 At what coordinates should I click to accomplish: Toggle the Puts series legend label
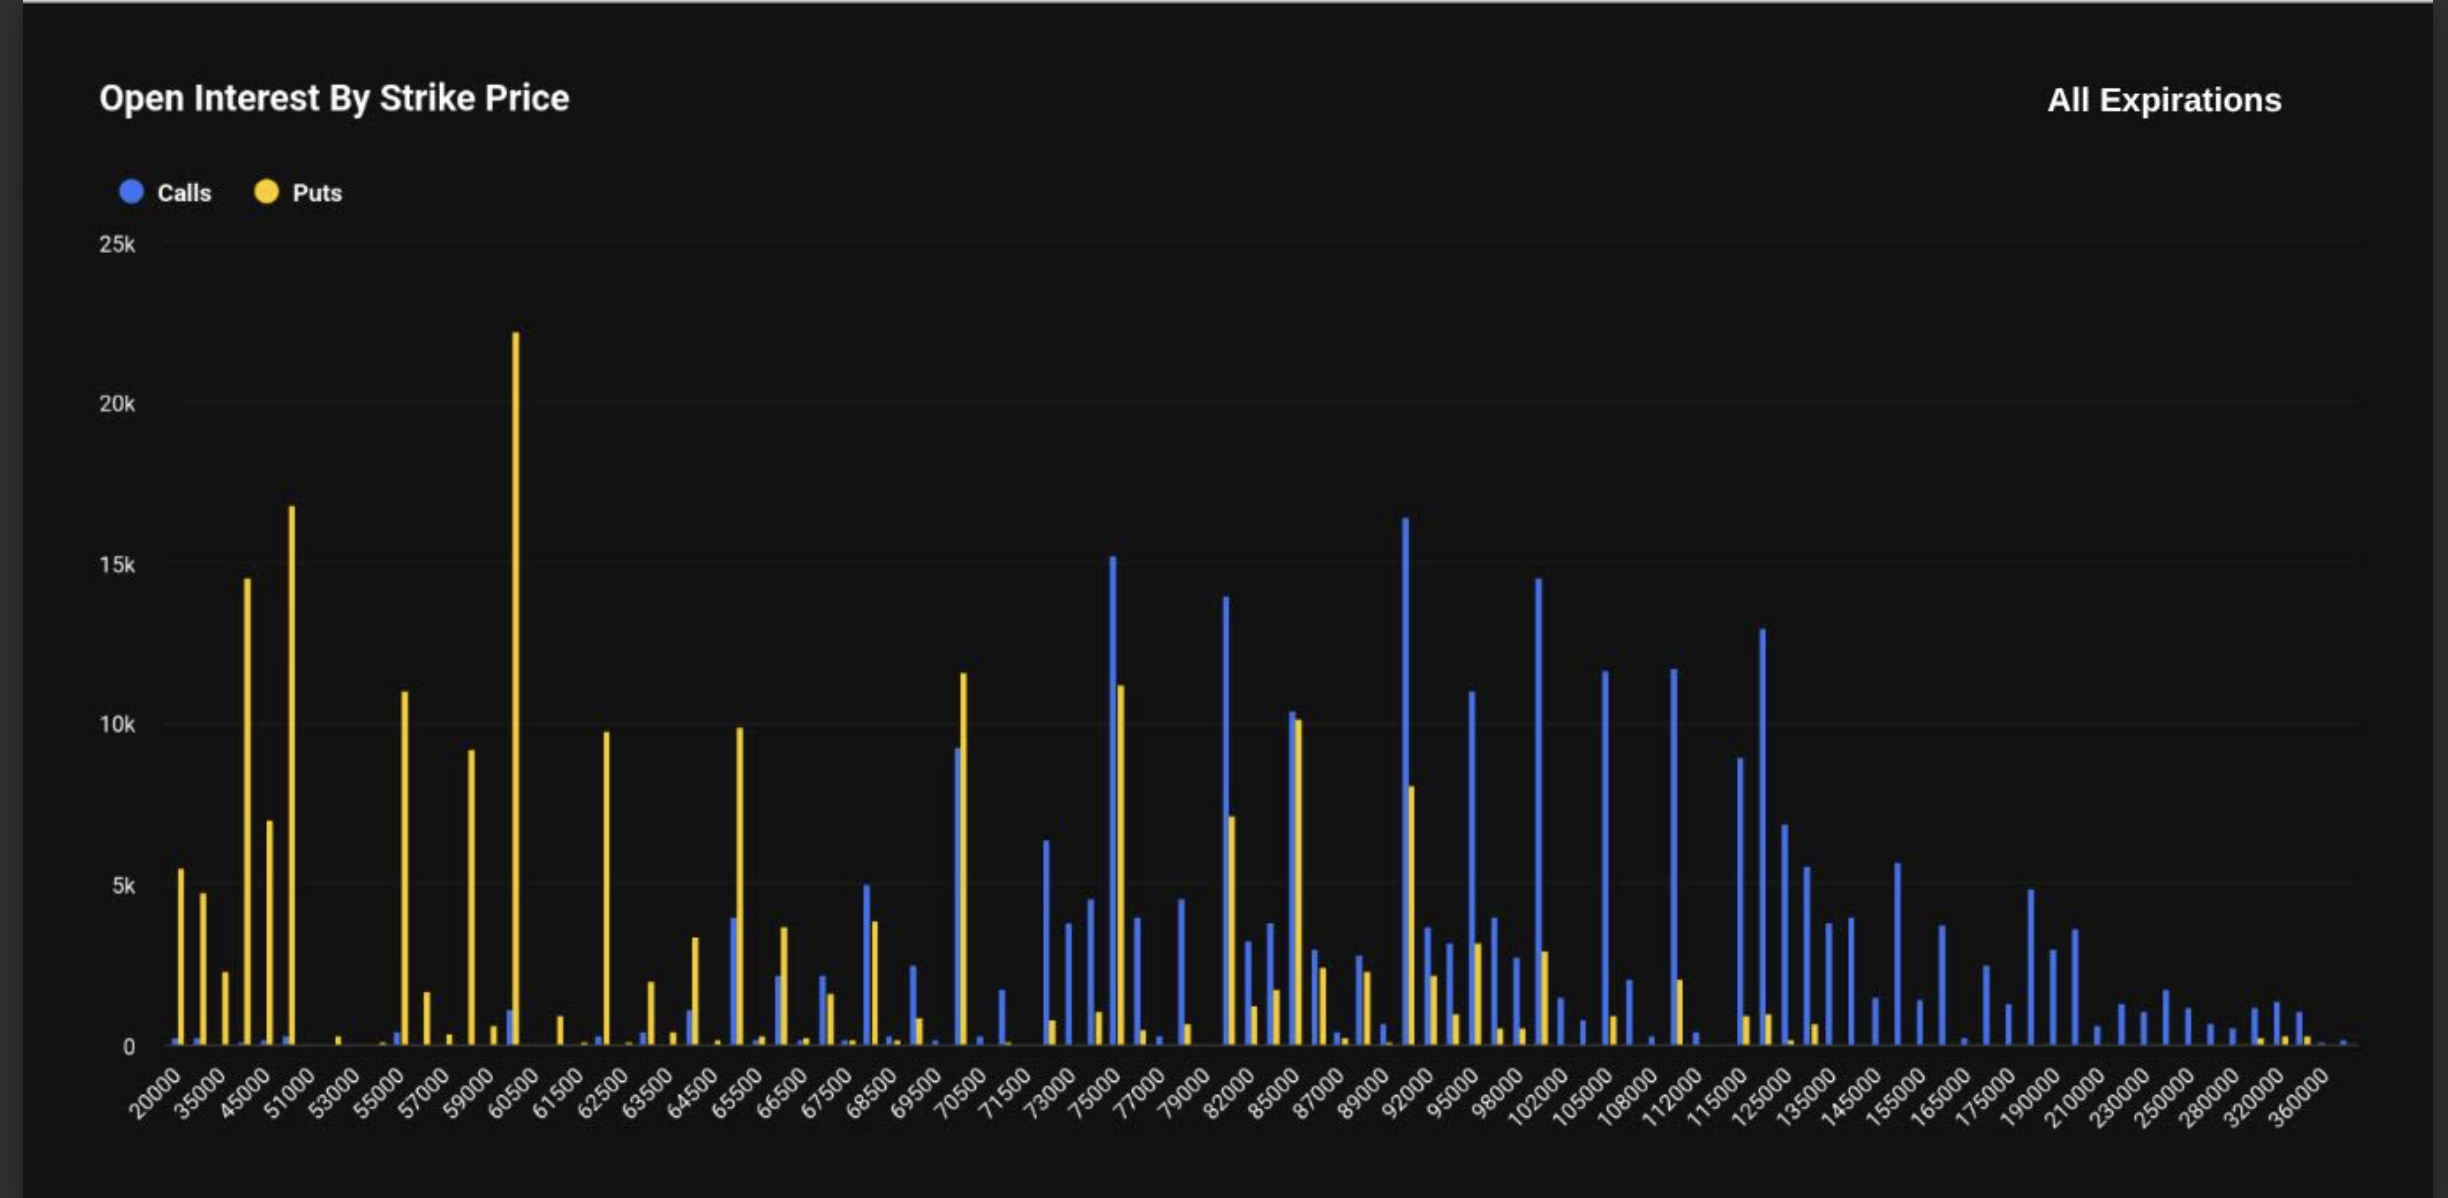coord(317,193)
